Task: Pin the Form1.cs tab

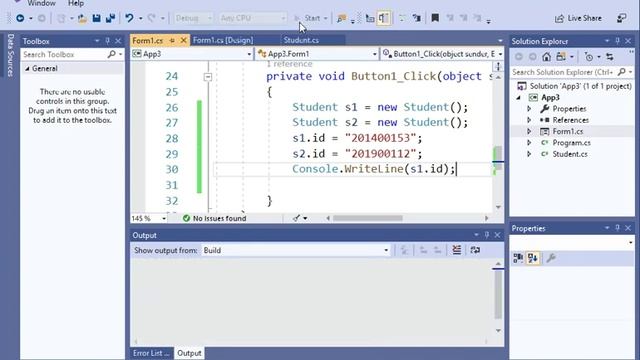Action: [x=172, y=40]
